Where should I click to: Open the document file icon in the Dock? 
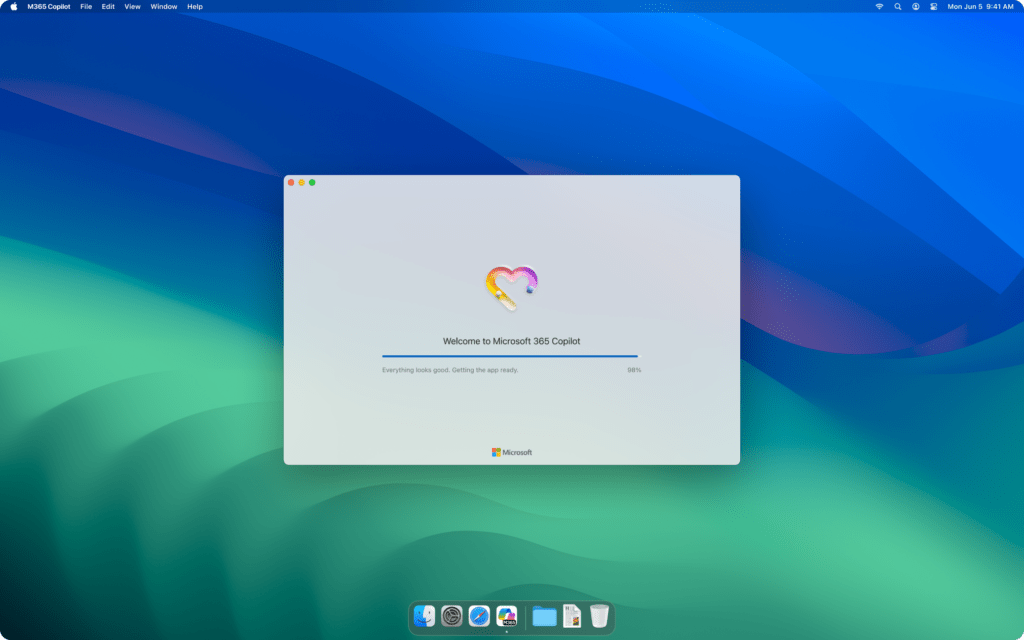[570, 616]
